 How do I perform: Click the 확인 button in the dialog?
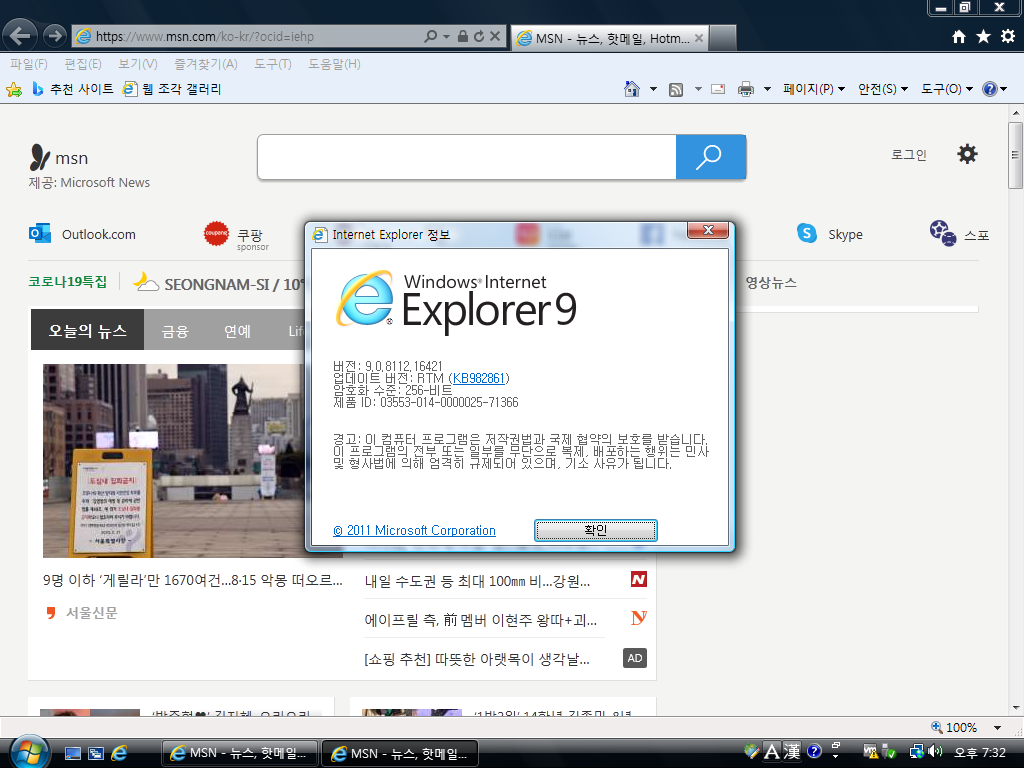coord(596,530)
